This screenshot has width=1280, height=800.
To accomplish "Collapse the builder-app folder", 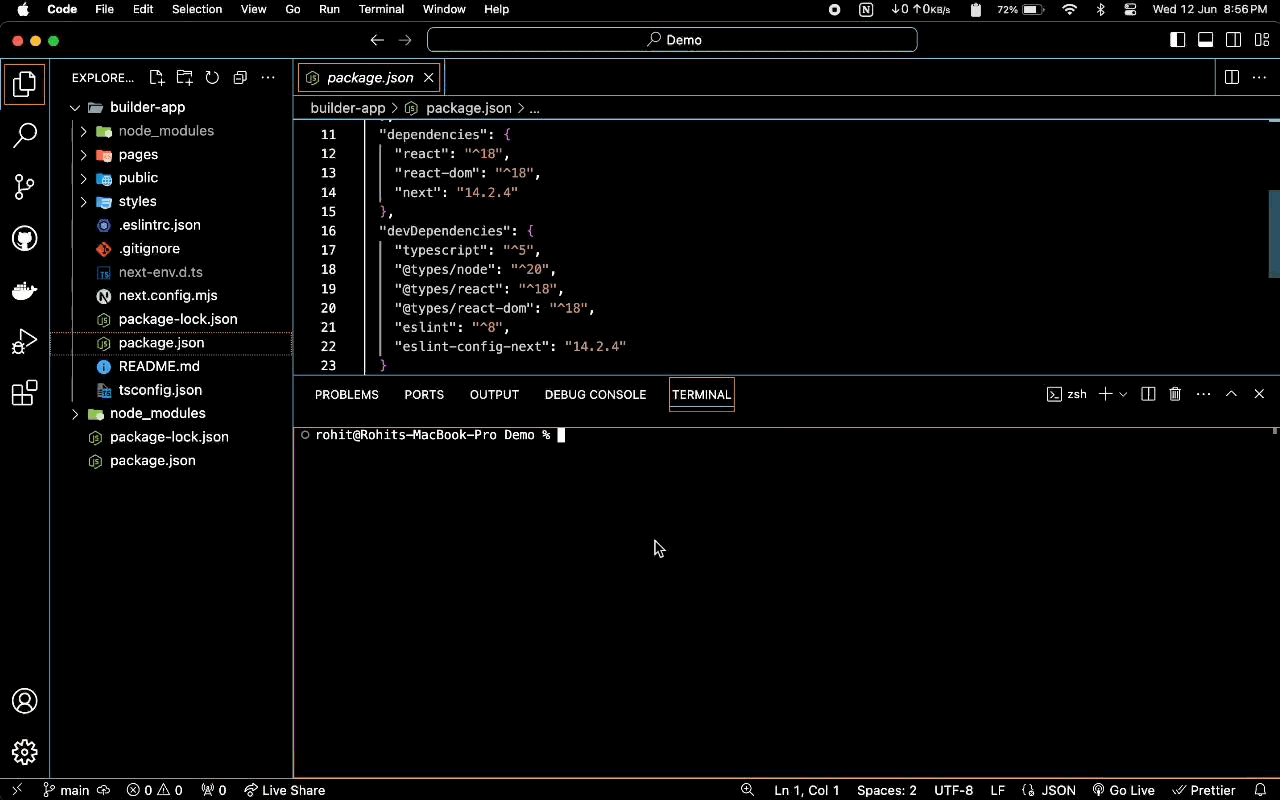I will tap(75, 107).
